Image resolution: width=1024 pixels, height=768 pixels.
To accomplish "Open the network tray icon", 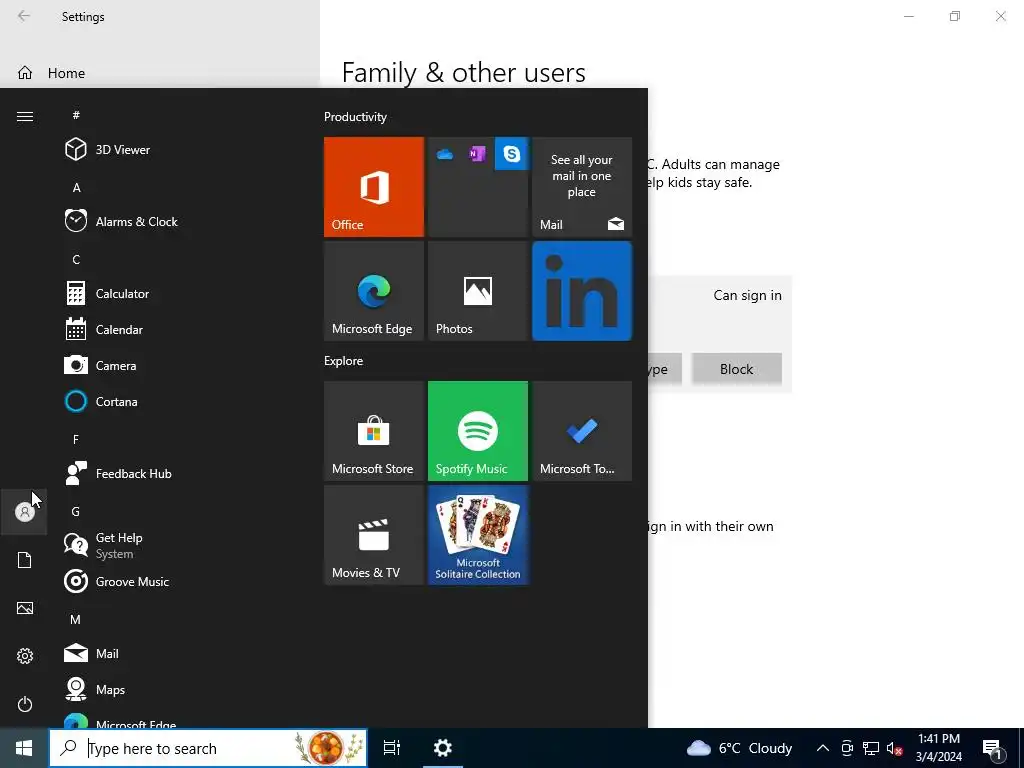I will [871, 748].
